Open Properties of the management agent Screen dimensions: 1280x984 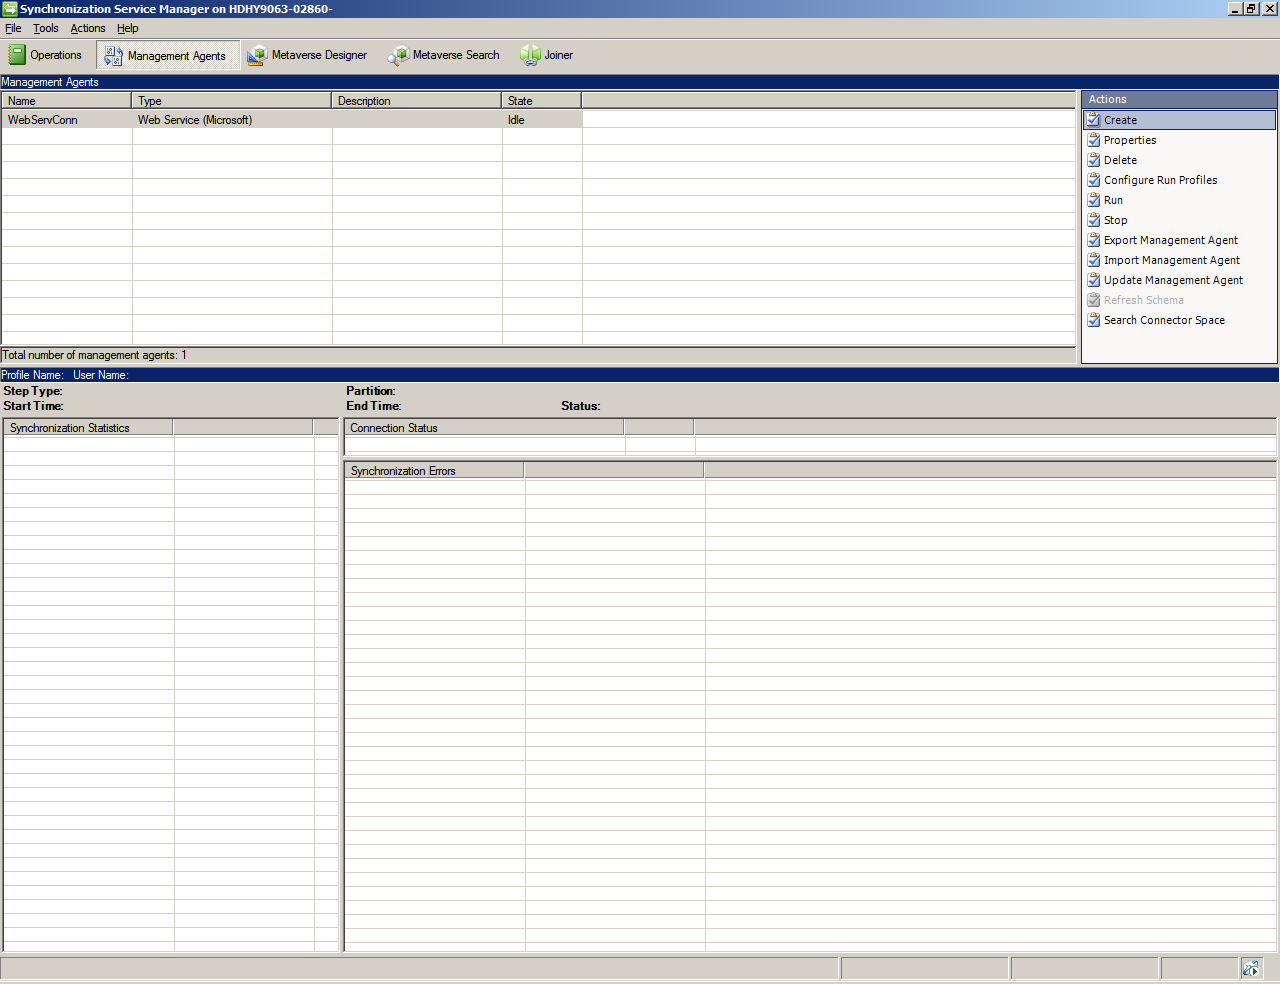[x=1130, y=140]
